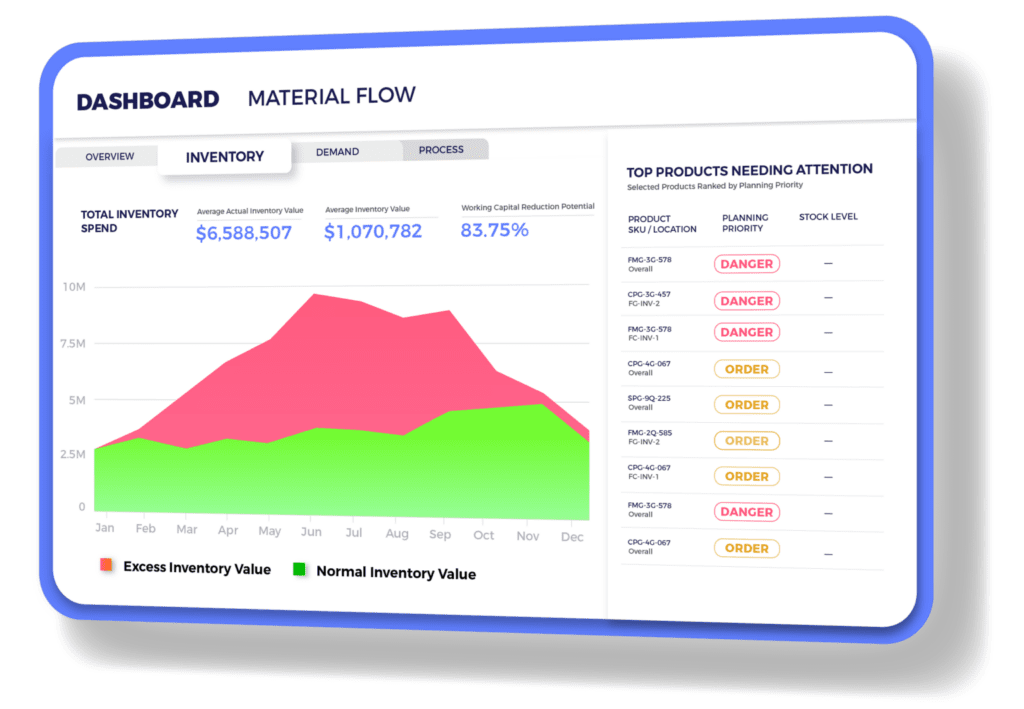Switch to the Demand tab
Image resolution: width=1024 pixels, height=709 pixels.
338,152
